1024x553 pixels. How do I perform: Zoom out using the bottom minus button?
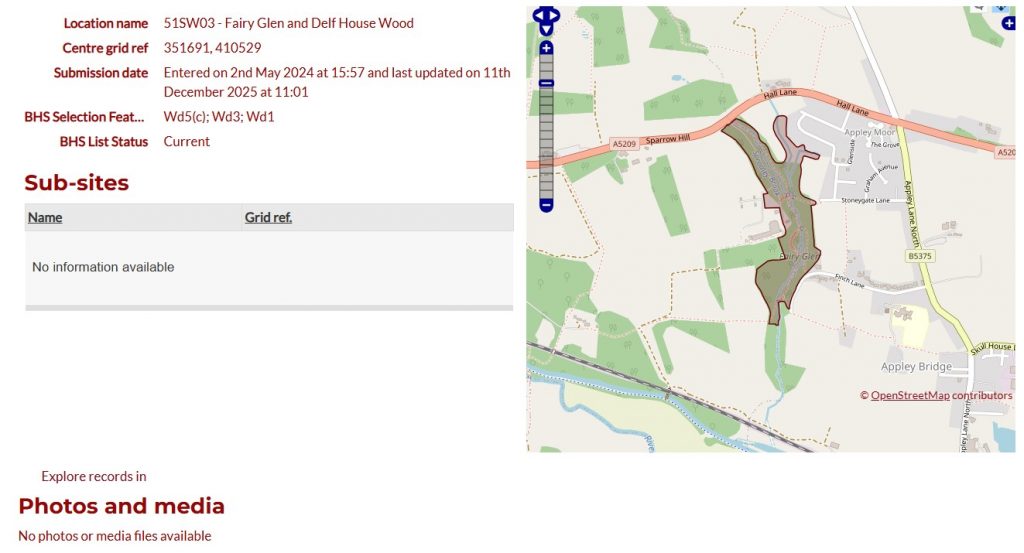[x=546, y=205]
